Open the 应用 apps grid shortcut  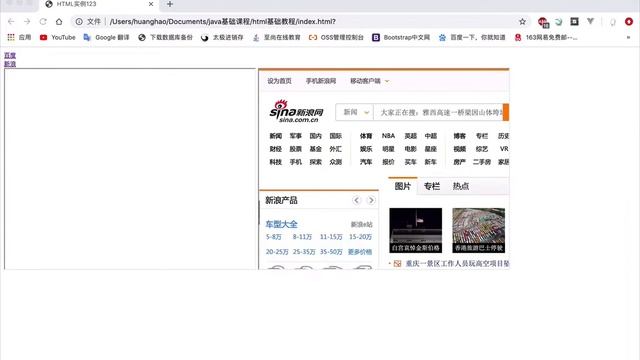(x=19, y=38)
